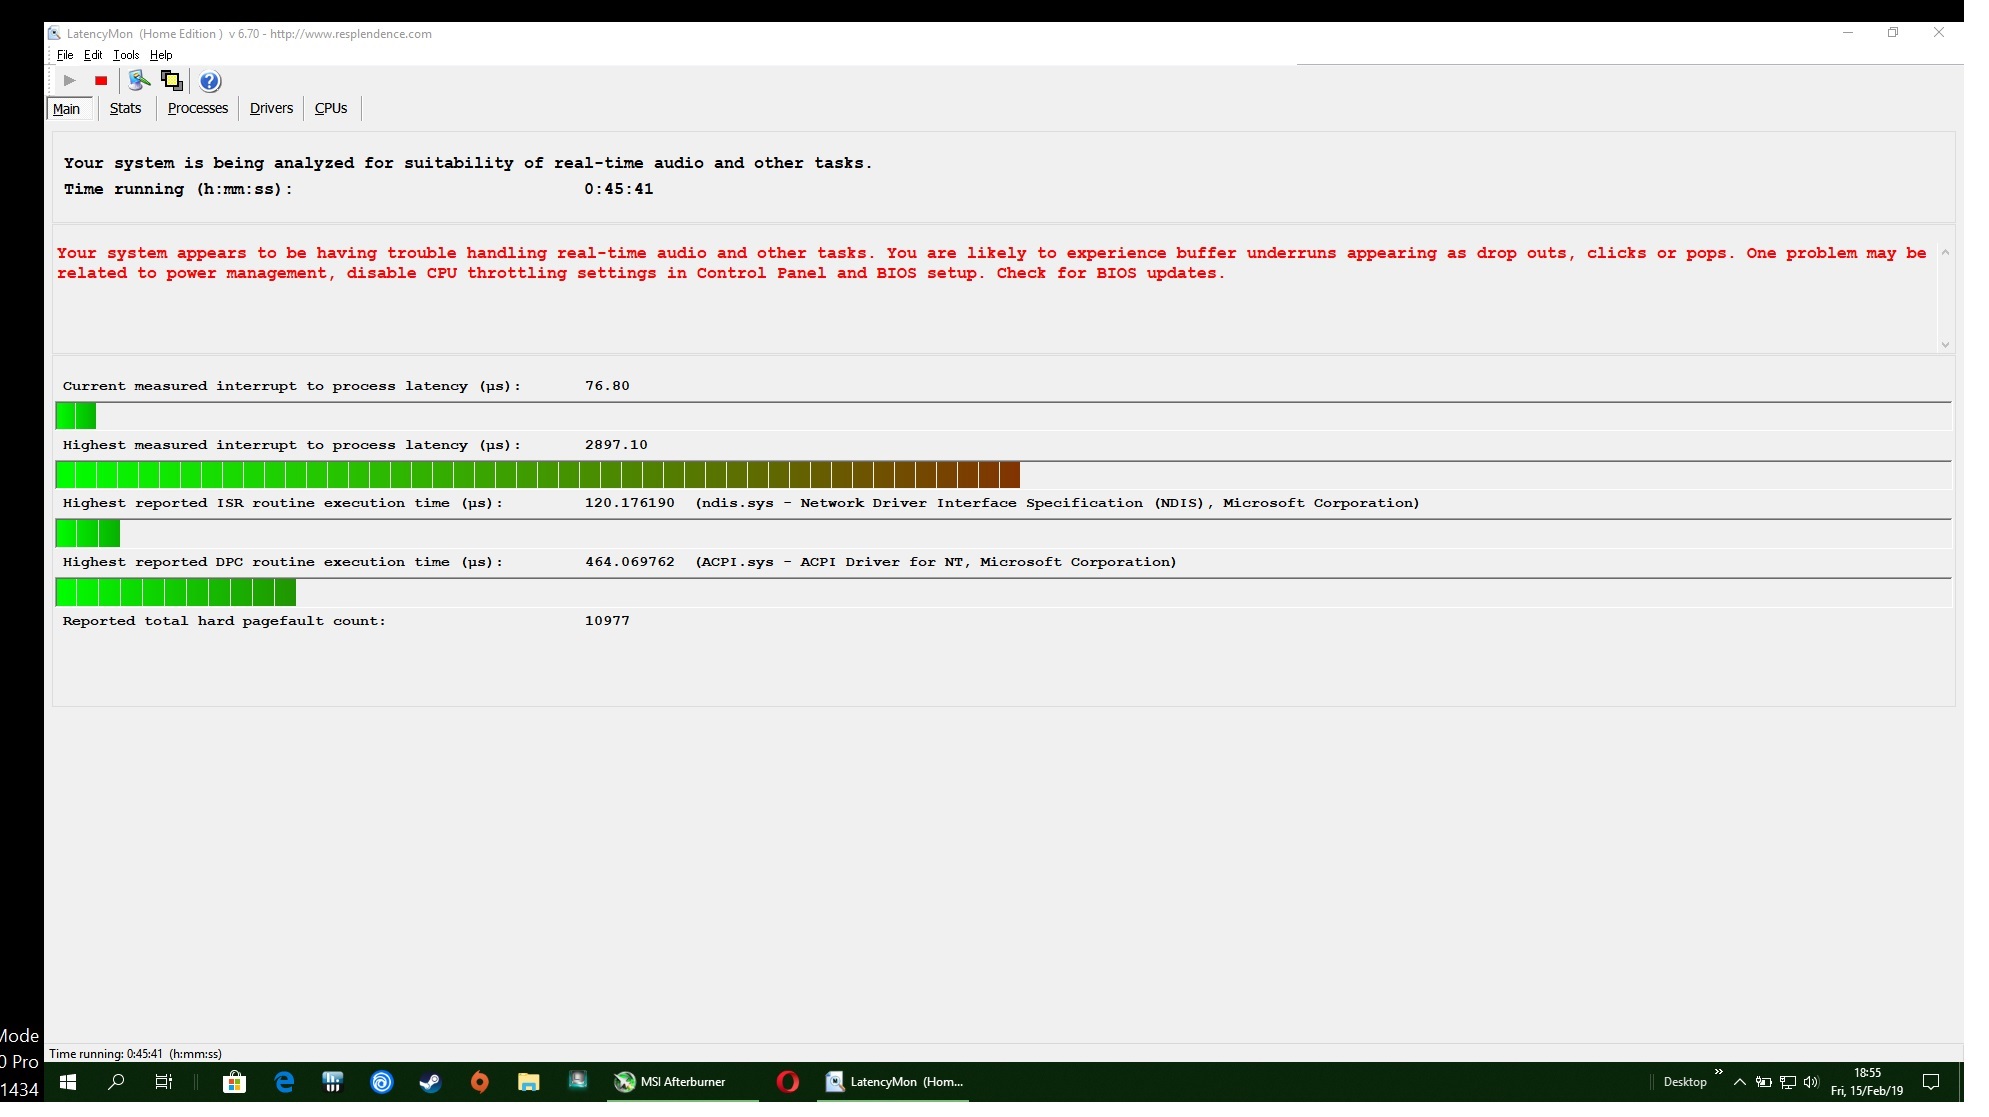
Task: Open the Tools menu
Action: click(126, 55)
